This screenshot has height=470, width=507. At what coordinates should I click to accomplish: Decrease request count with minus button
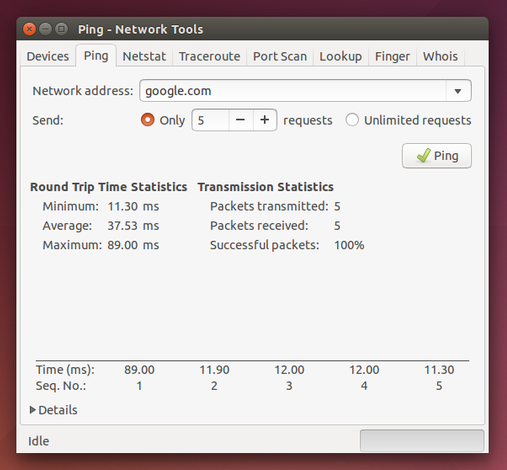[240, 120]
